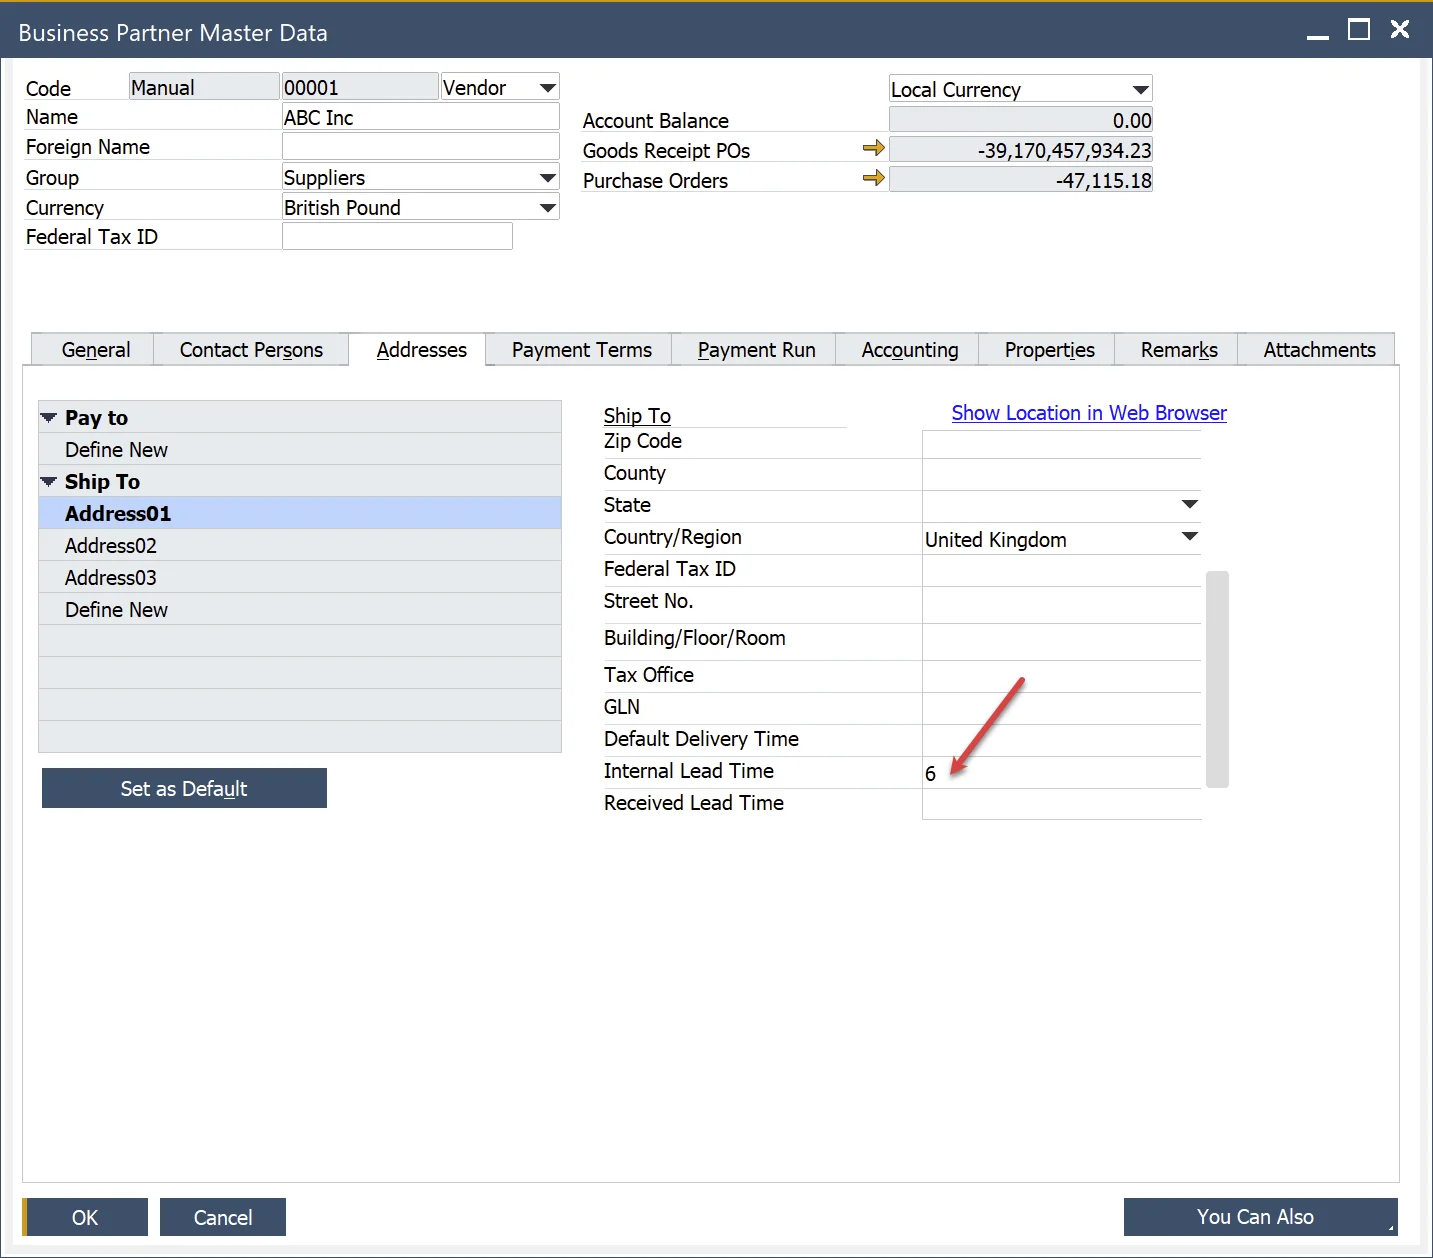Follow Show Location in Web Browser link
The width and height of the screenshot is (1433, 1258).
(1088, 413)
